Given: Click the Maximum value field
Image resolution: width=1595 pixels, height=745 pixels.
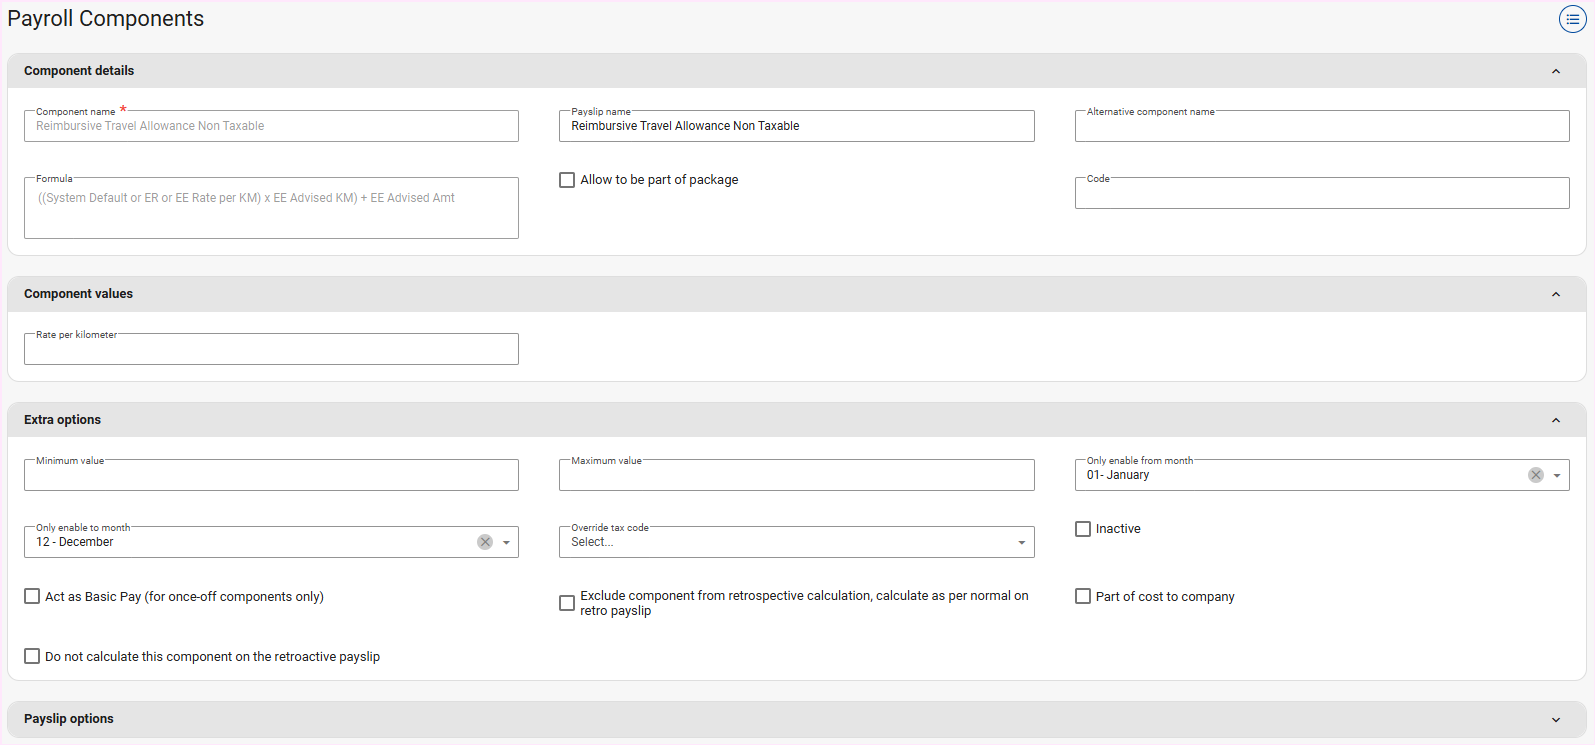Looking at the screenshot, I should pos(796,475).
